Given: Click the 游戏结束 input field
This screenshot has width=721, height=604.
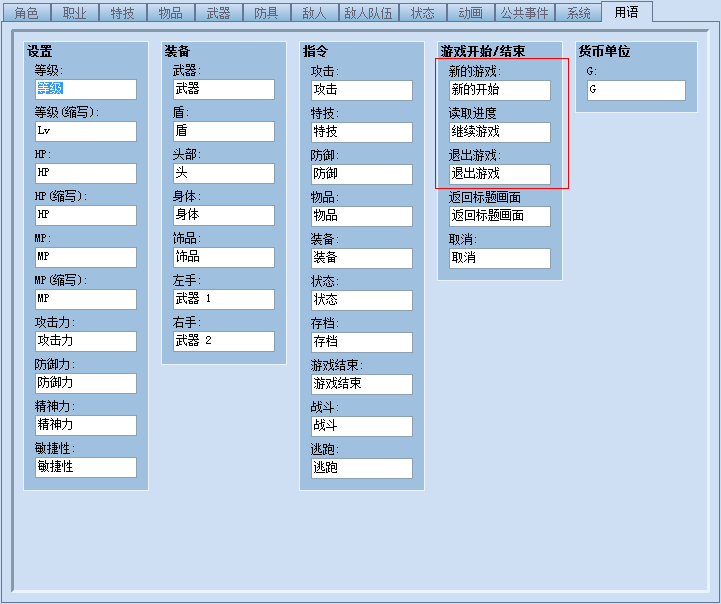Looking at the screenshot, I should 362,384.
